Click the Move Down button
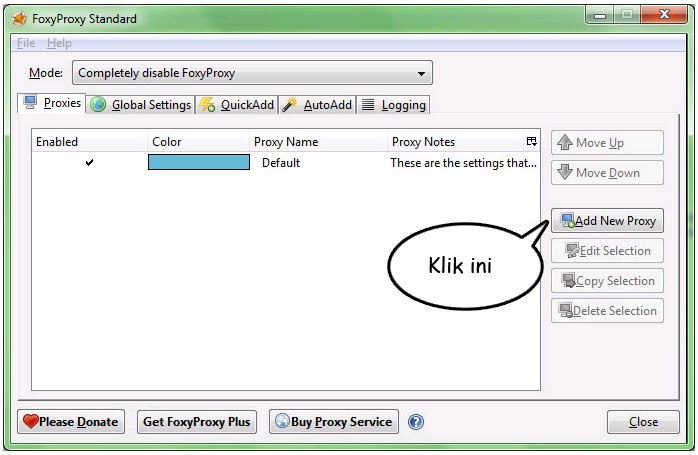Viewport: 698px width, 455px height. tap(607, 173)
